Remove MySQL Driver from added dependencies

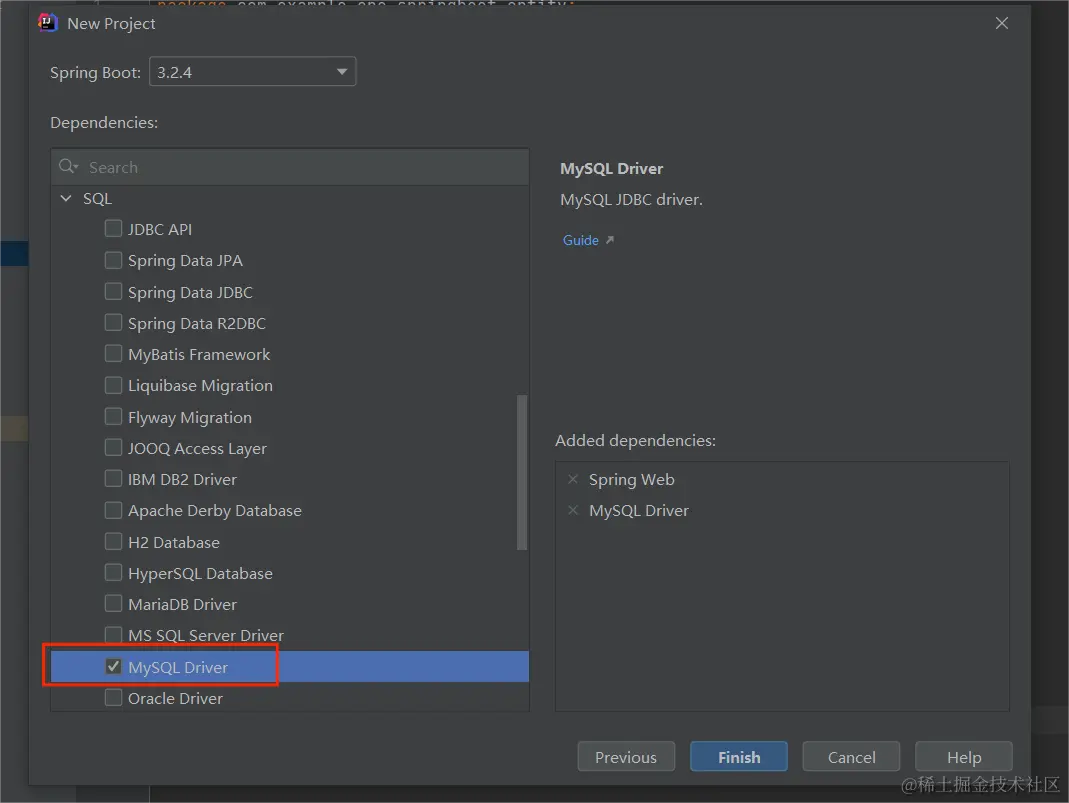[x=573, y=510]
